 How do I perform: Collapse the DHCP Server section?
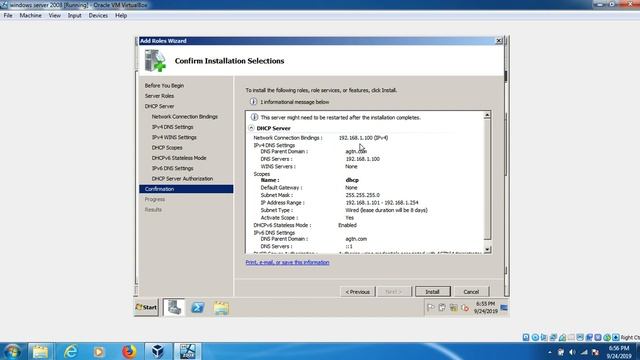251,128
